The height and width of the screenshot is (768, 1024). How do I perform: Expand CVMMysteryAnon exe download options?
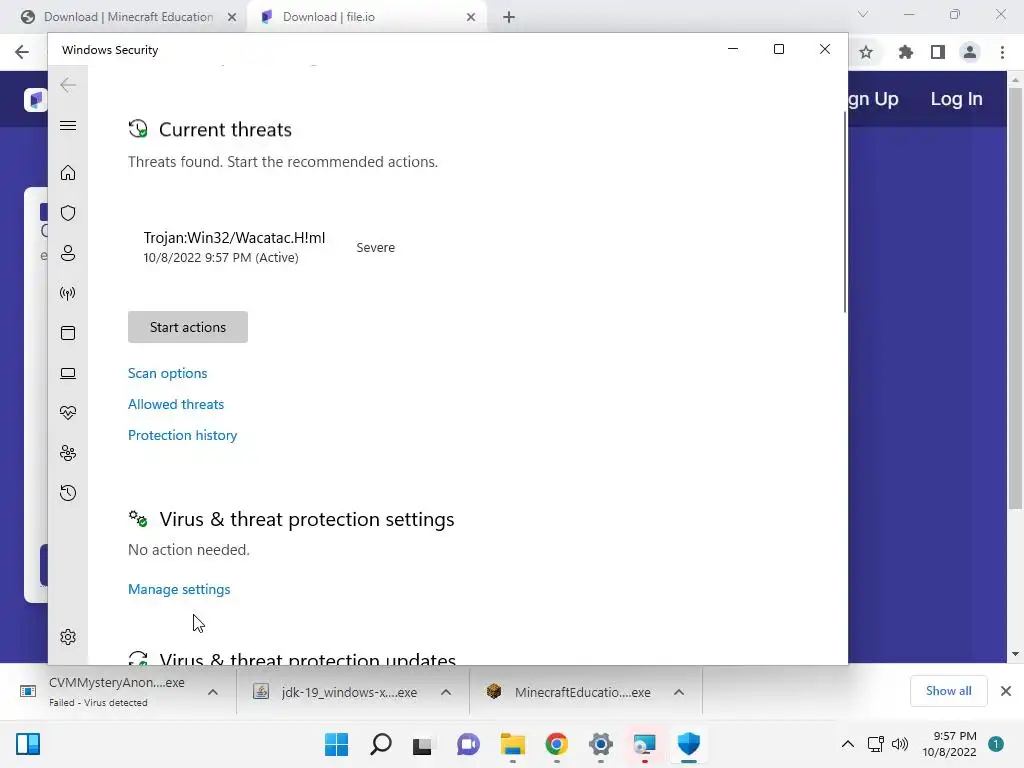pyautogui.click(x=213, y=692)
